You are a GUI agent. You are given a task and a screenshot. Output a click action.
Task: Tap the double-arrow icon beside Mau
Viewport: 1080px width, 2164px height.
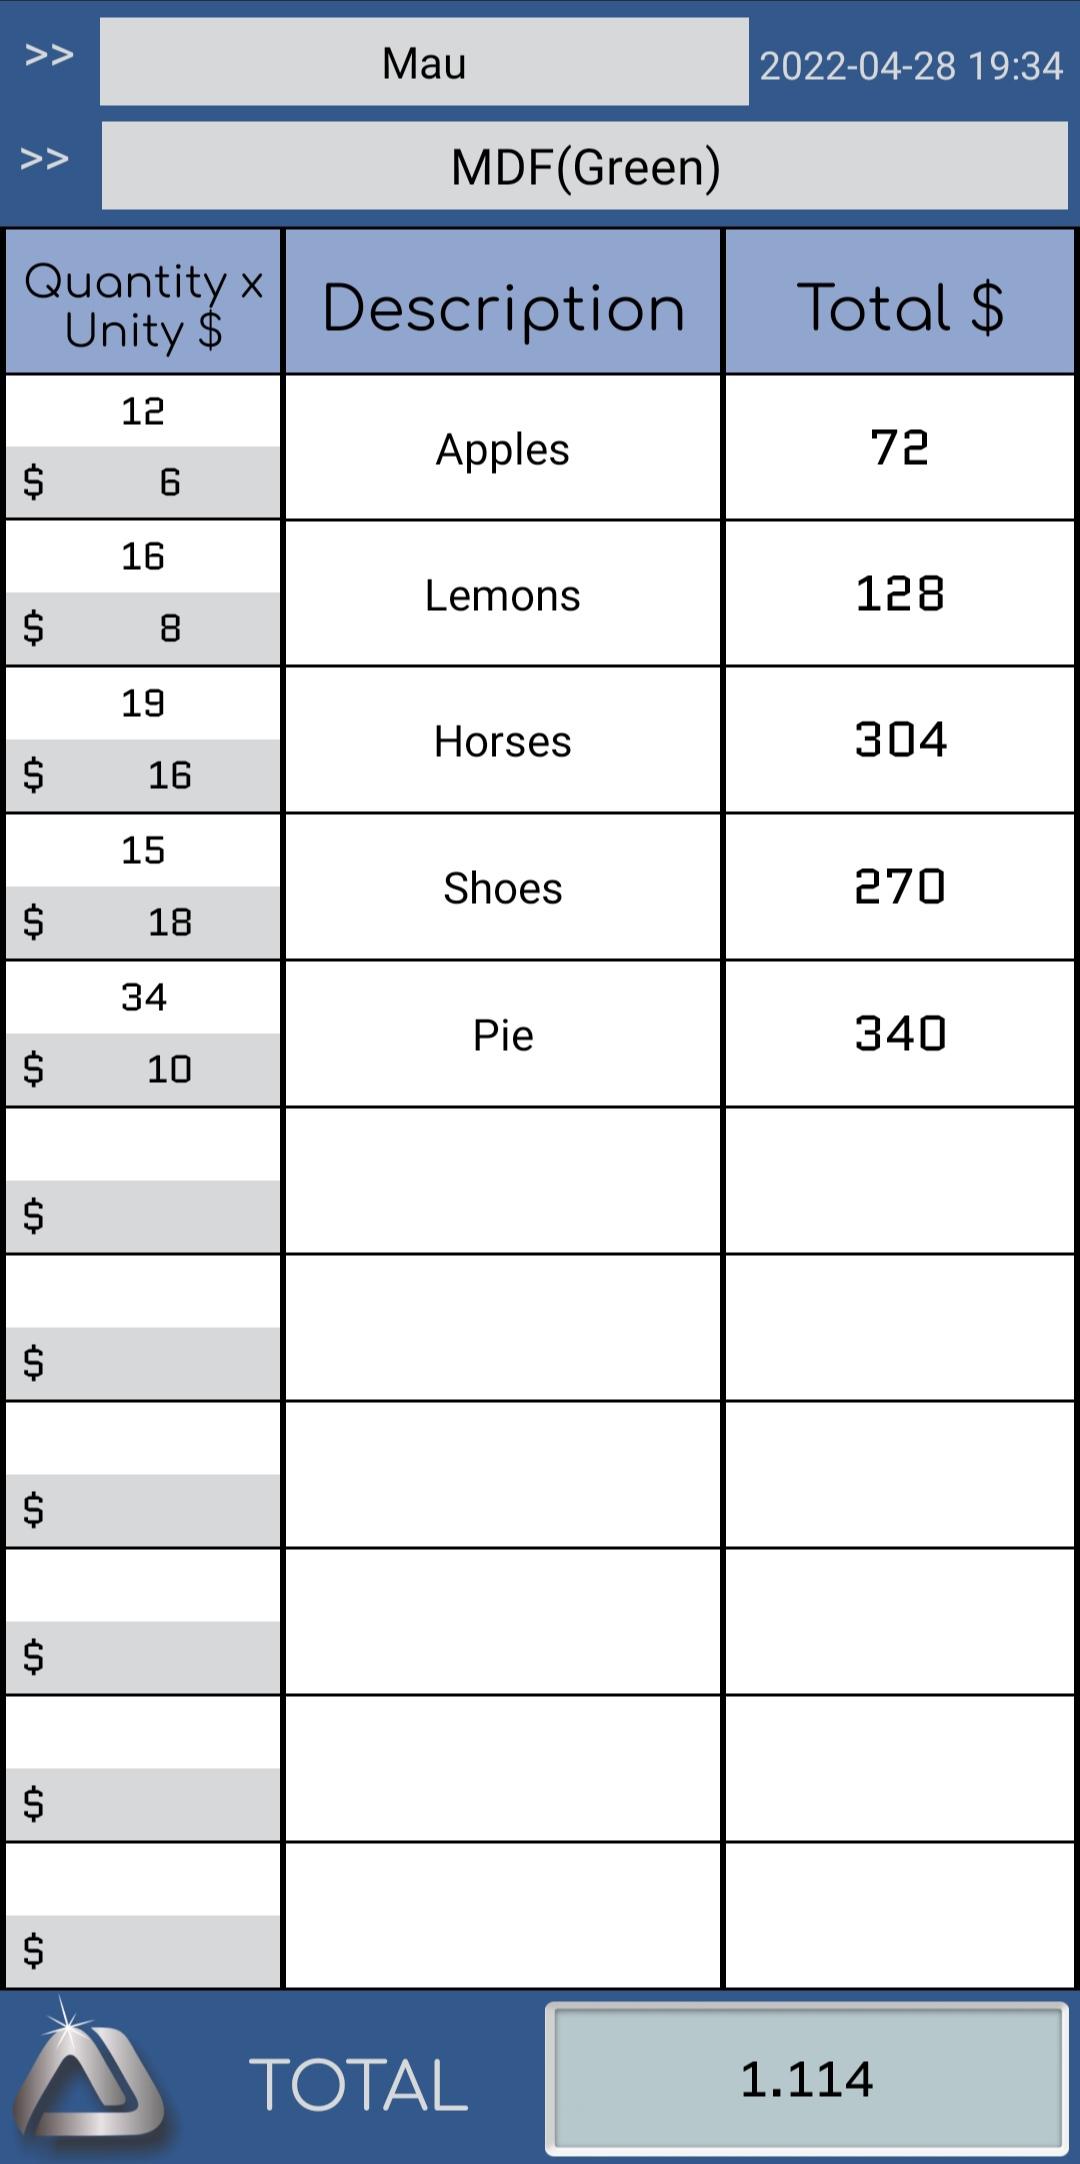(49, 55)
